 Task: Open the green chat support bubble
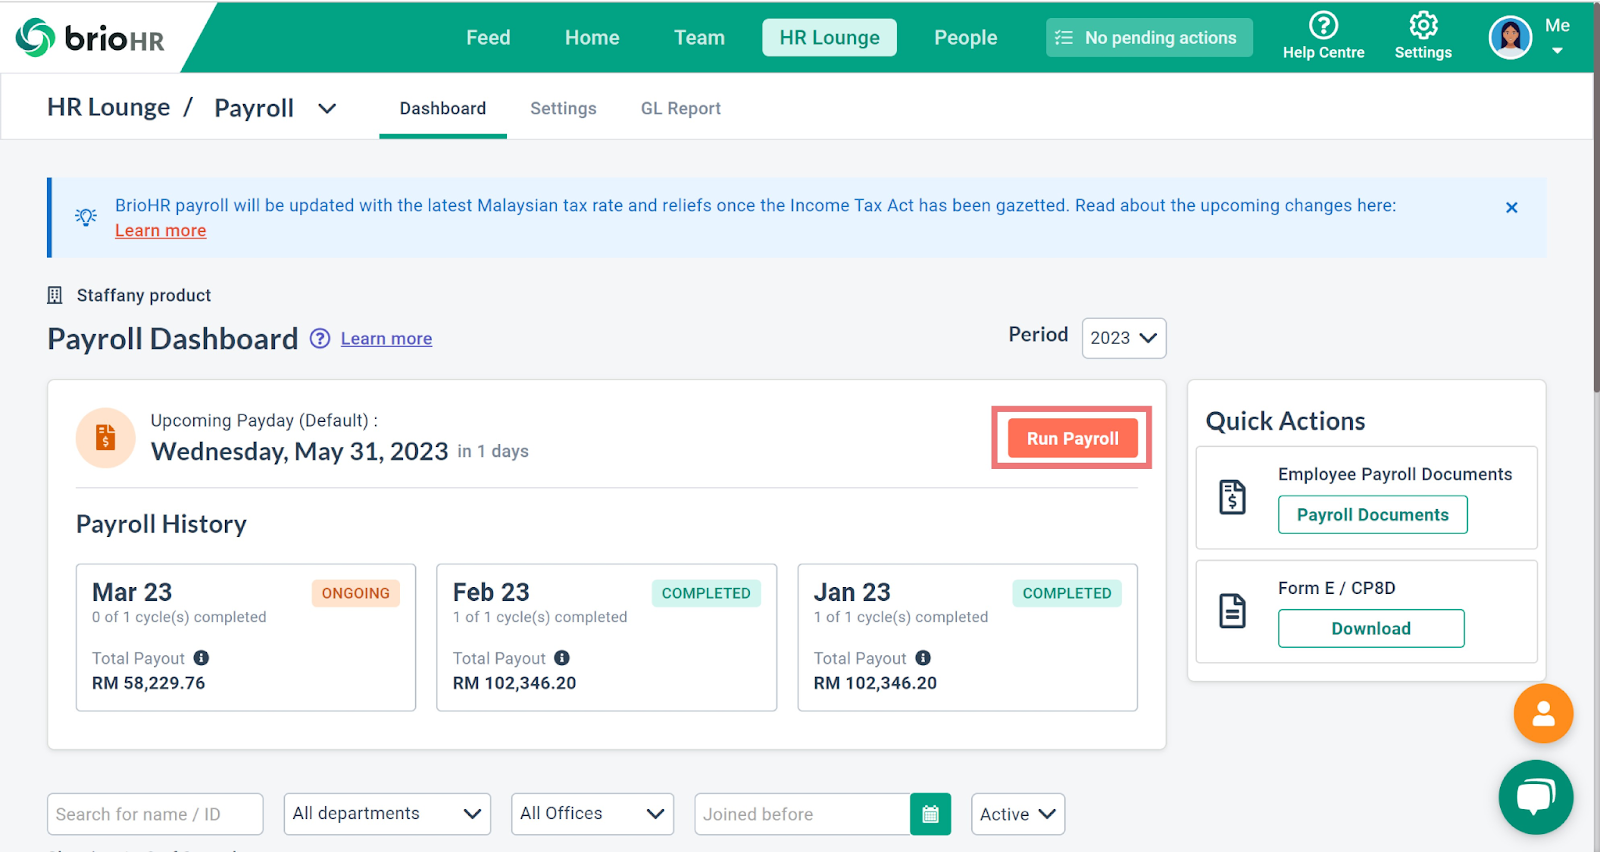1536,797
